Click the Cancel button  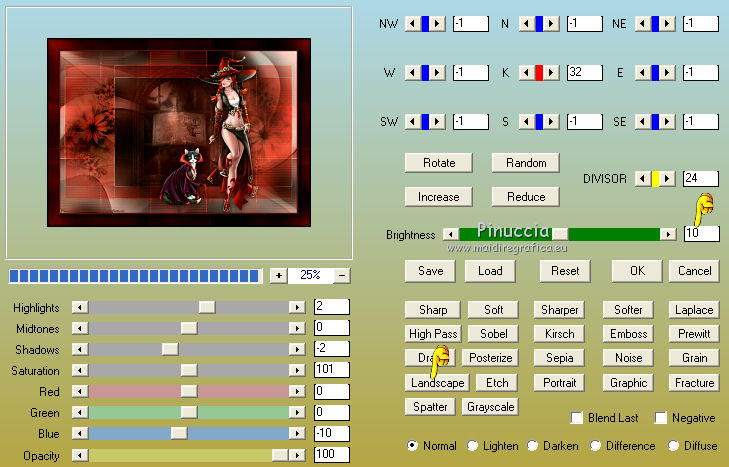tap(694, 271)
